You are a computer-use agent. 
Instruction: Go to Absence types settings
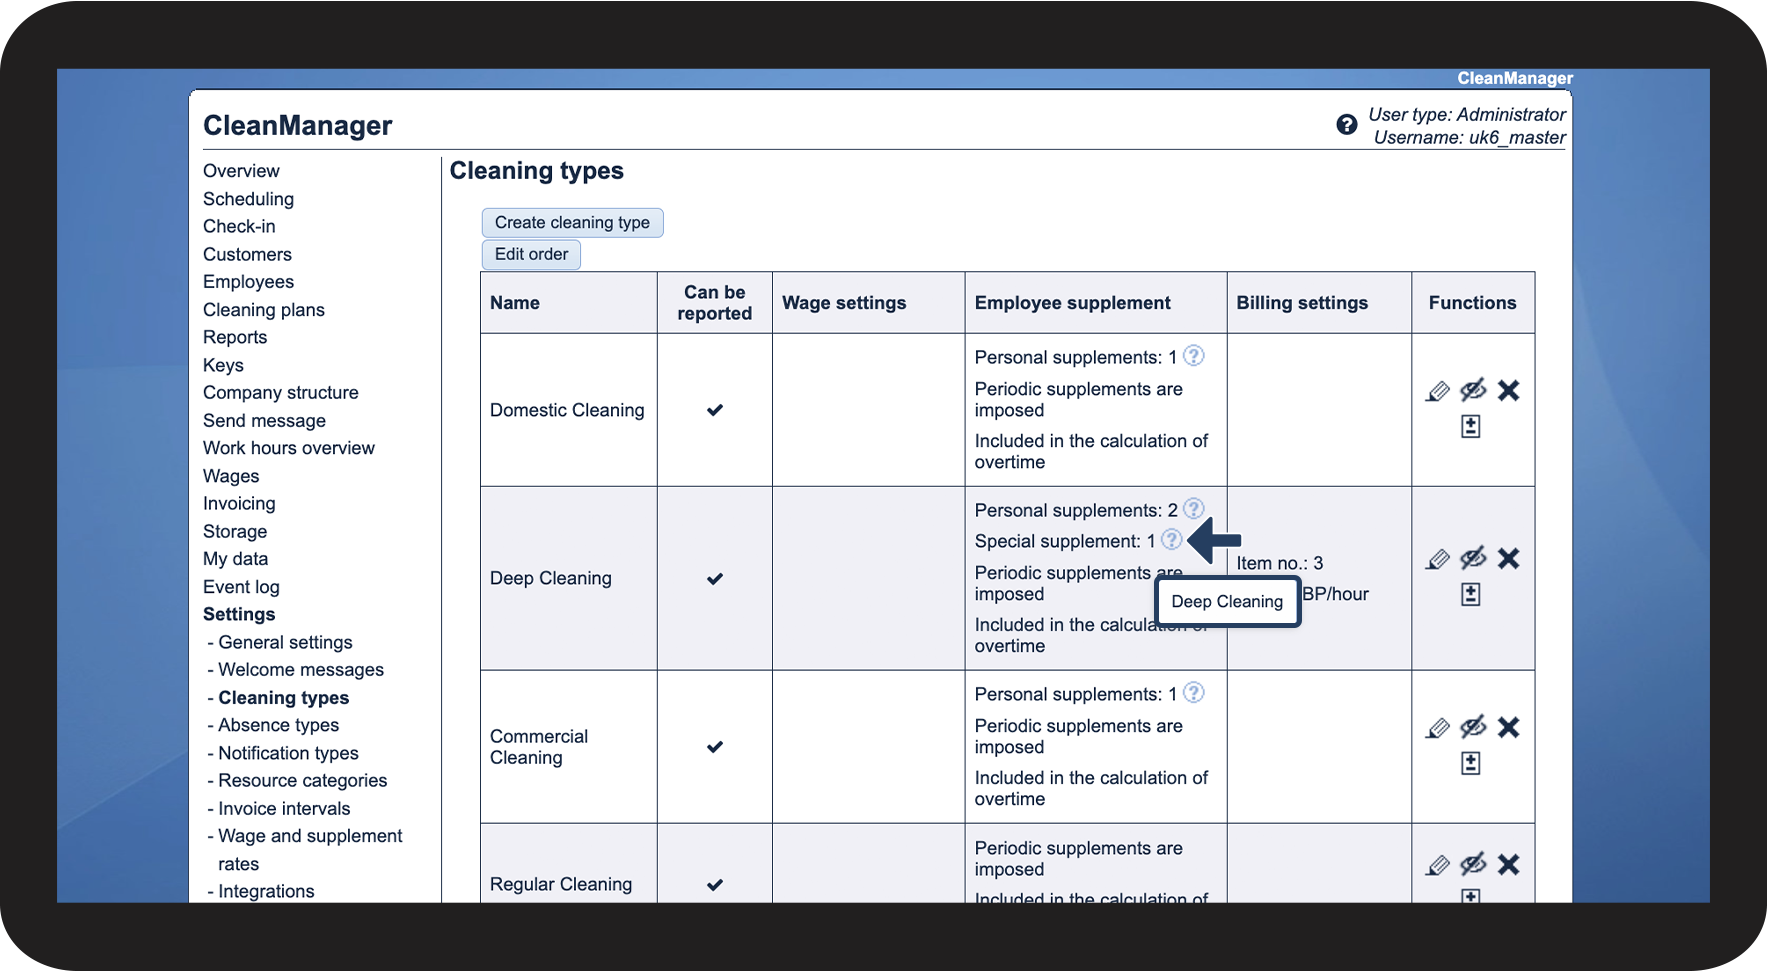[278, 725]
